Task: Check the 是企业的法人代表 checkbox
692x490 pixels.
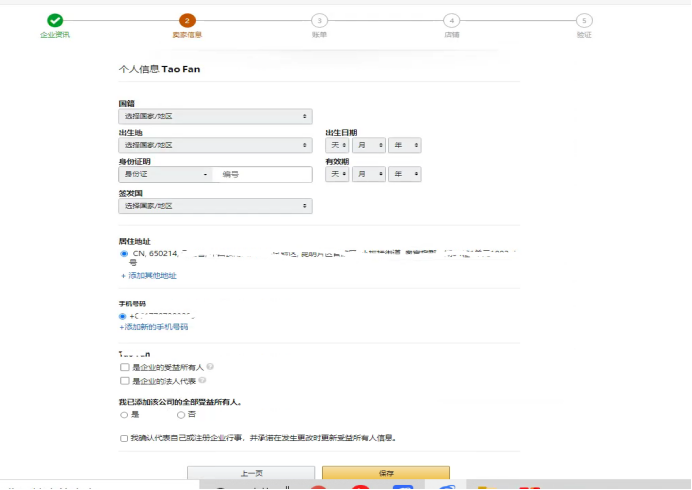Action: coord(125,380)
